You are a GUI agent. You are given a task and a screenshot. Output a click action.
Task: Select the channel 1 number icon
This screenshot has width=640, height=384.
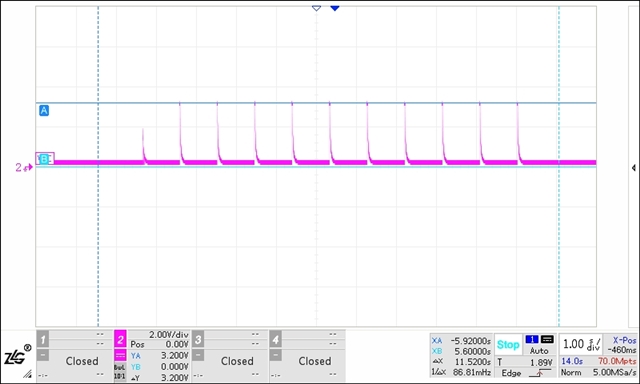43,339
